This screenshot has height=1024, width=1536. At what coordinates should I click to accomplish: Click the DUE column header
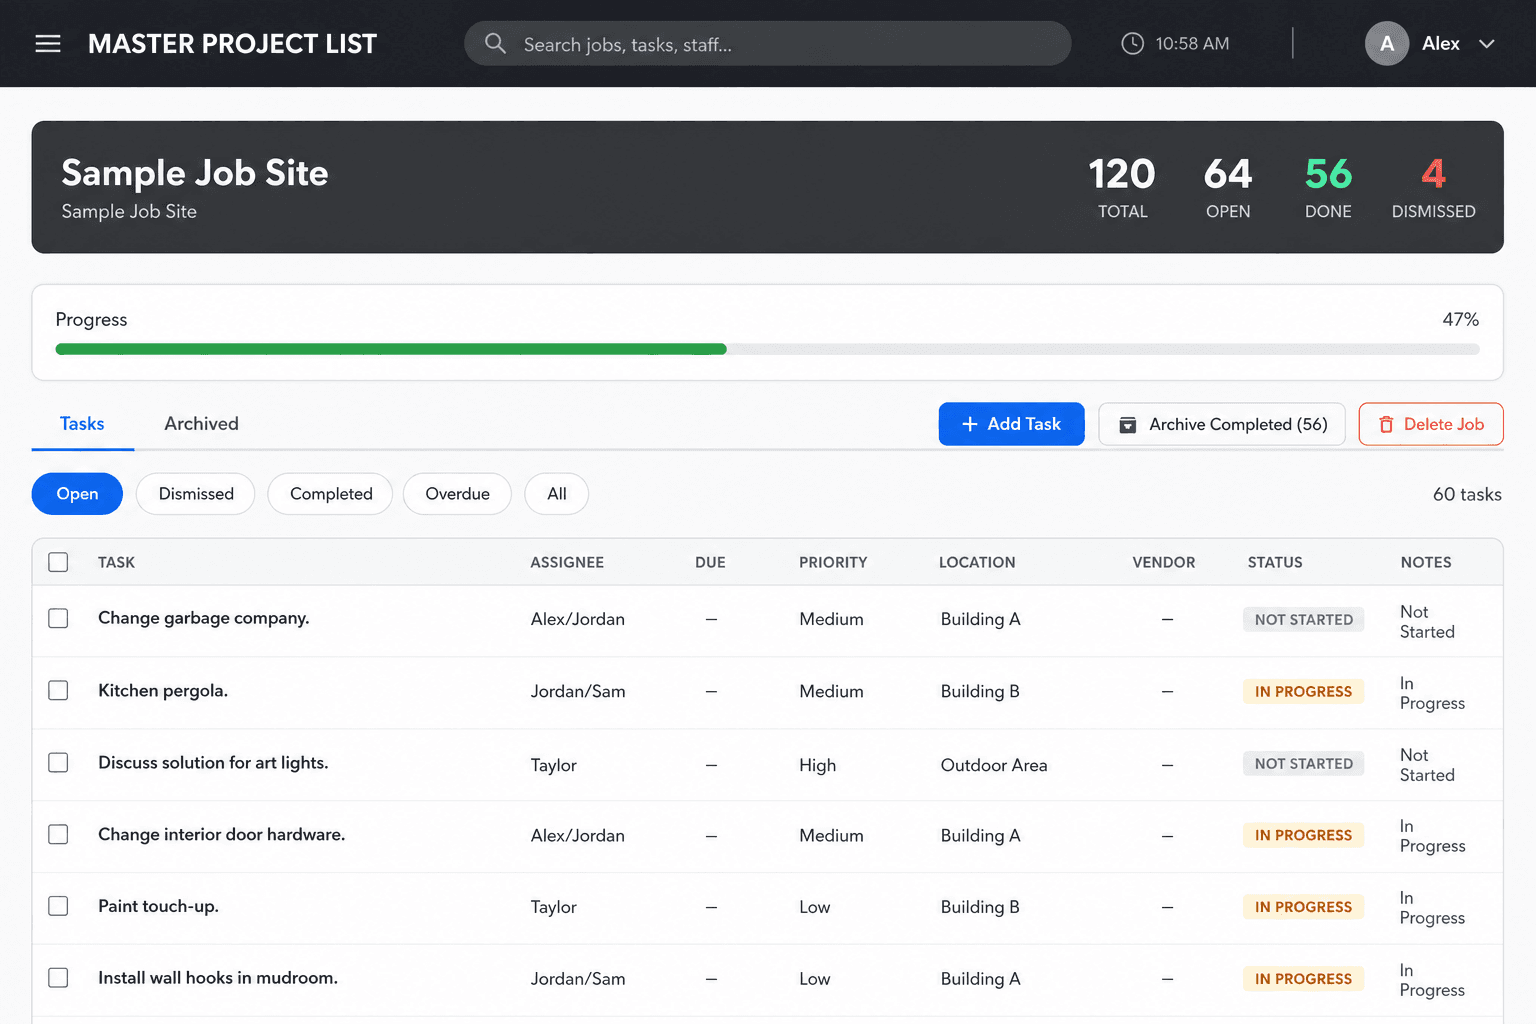coord(710,562)
